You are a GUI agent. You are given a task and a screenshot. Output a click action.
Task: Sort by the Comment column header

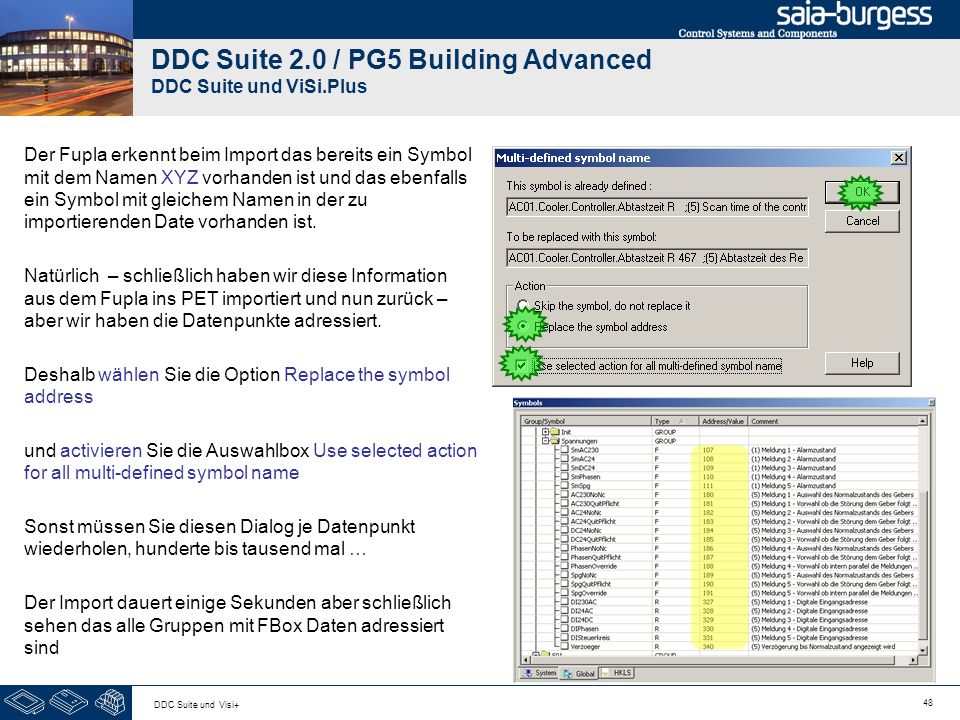point(833,421)
